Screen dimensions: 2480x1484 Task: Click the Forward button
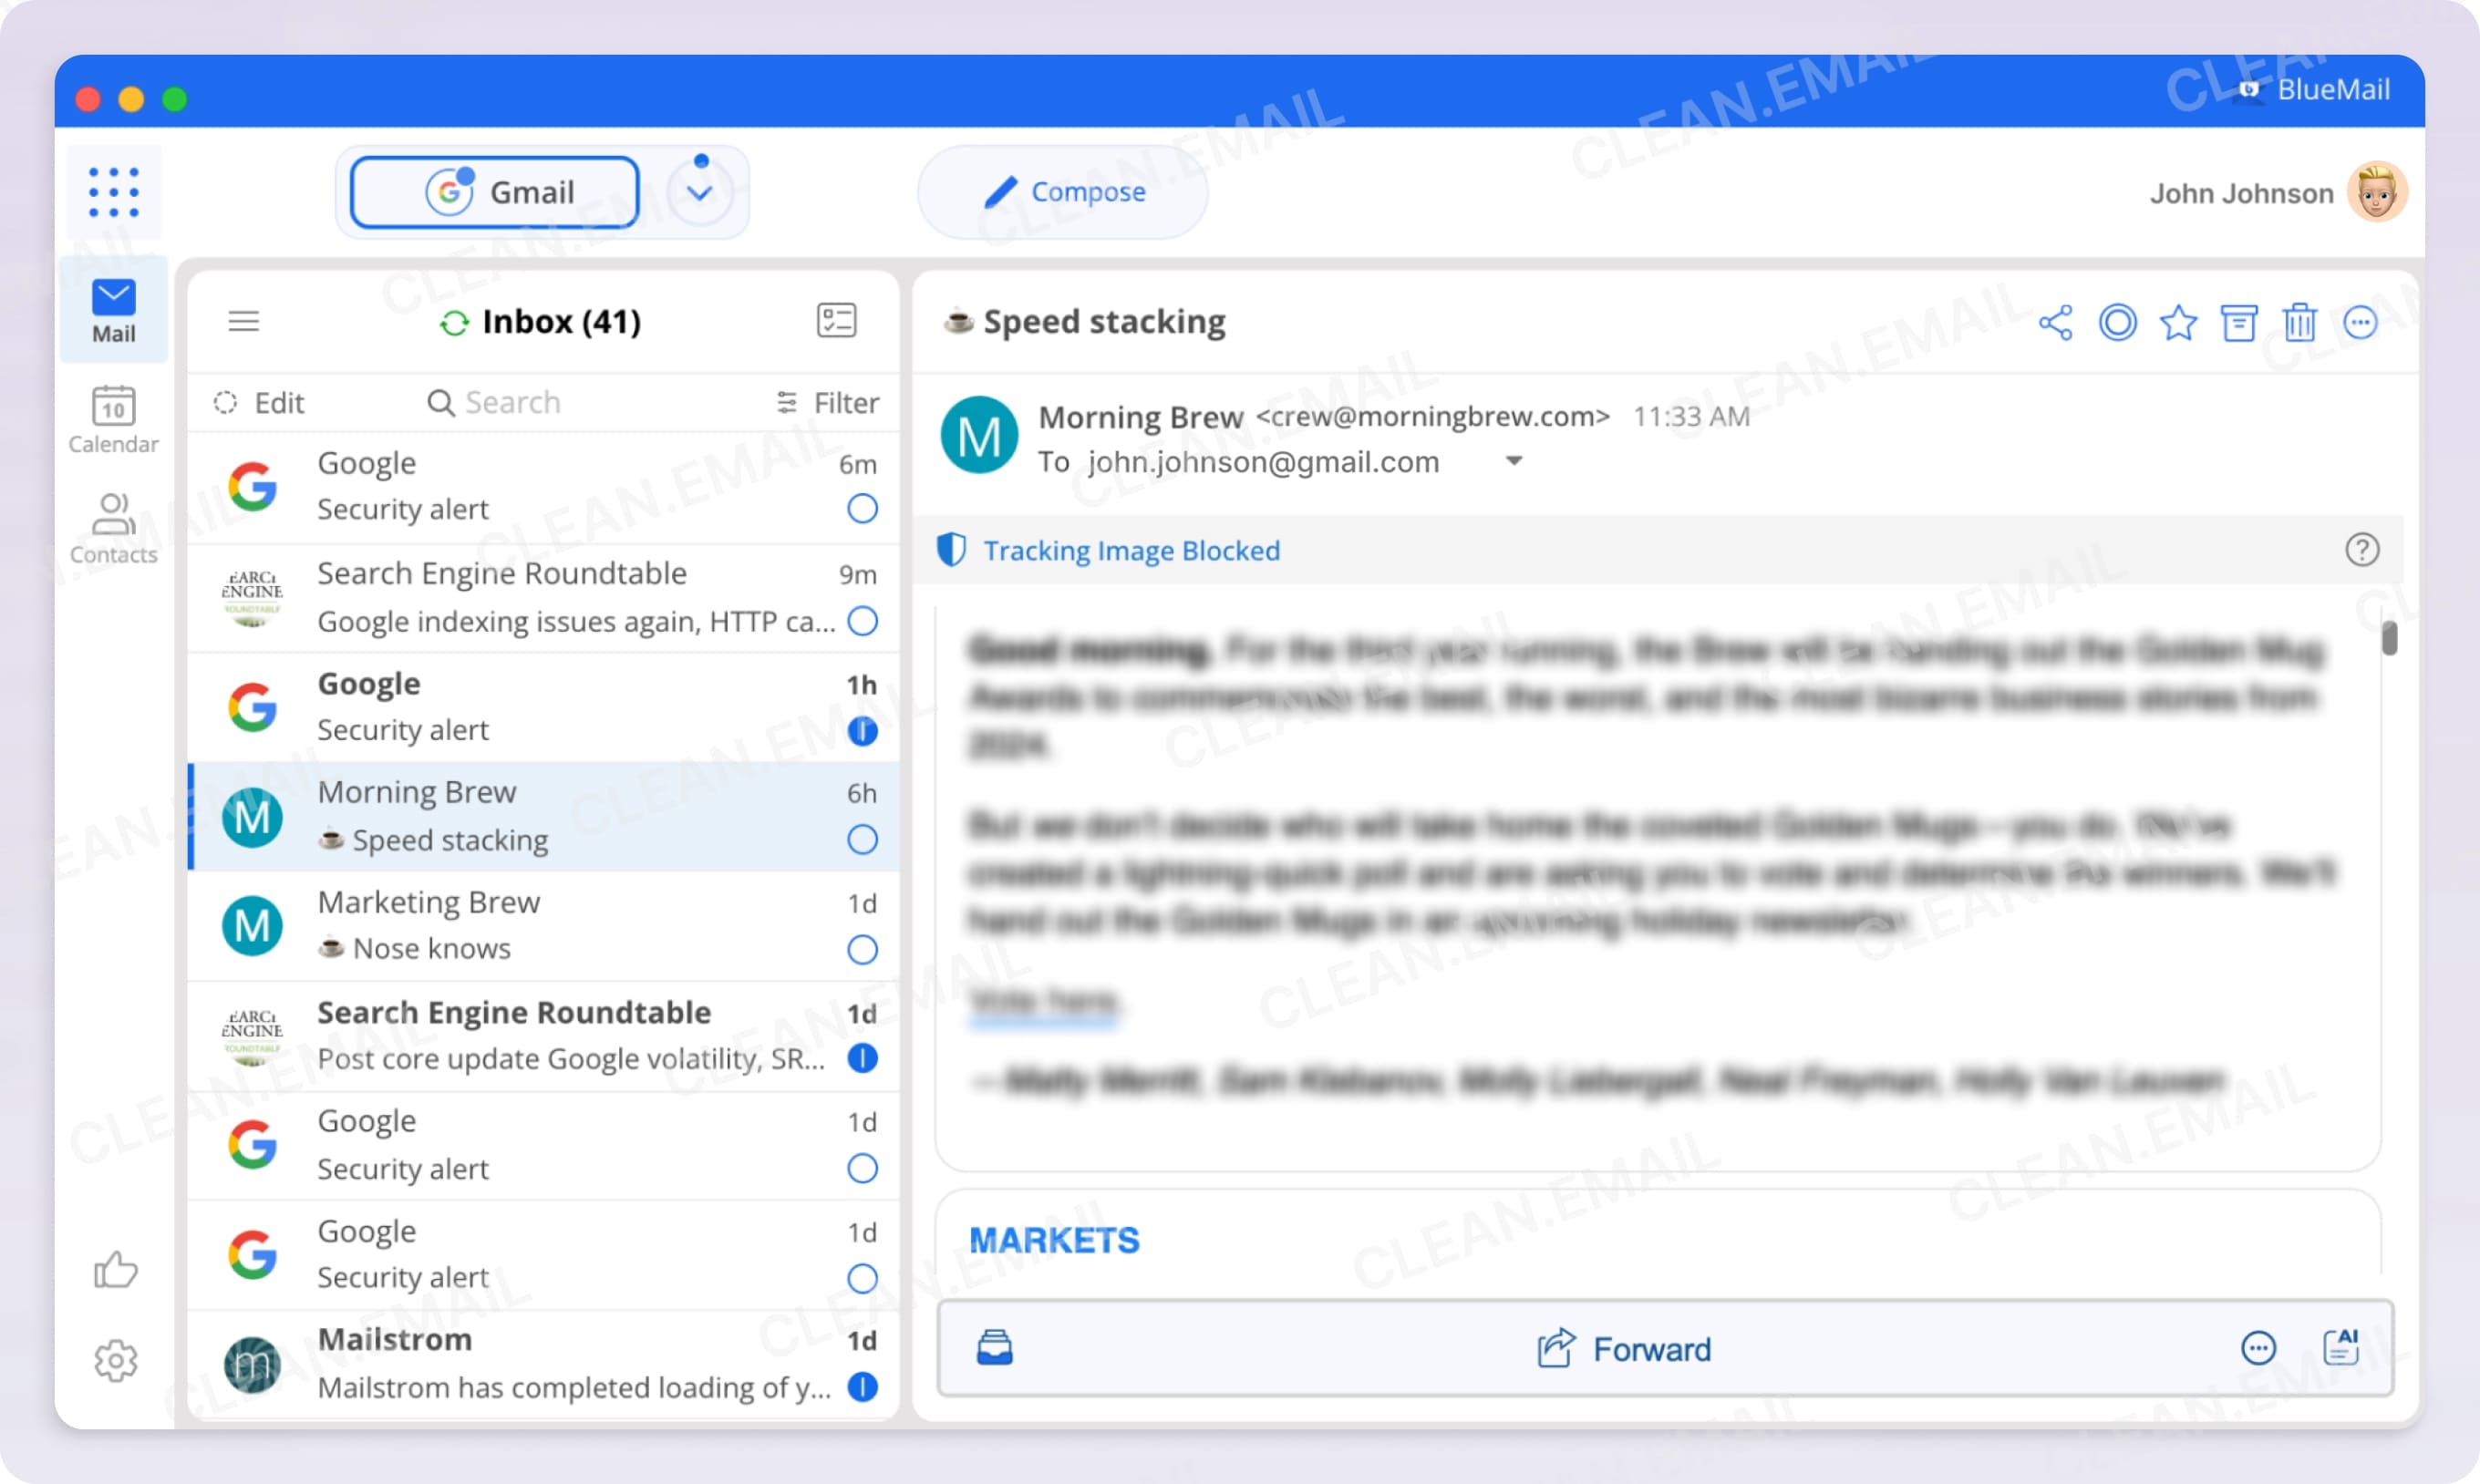pos(1622,1348)
